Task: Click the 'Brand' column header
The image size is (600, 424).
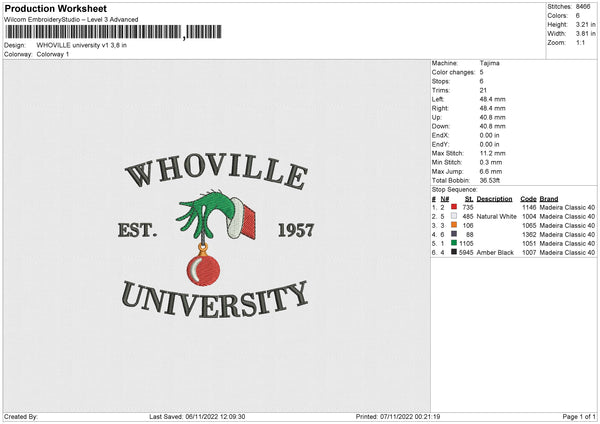Action: pos(549,199)
